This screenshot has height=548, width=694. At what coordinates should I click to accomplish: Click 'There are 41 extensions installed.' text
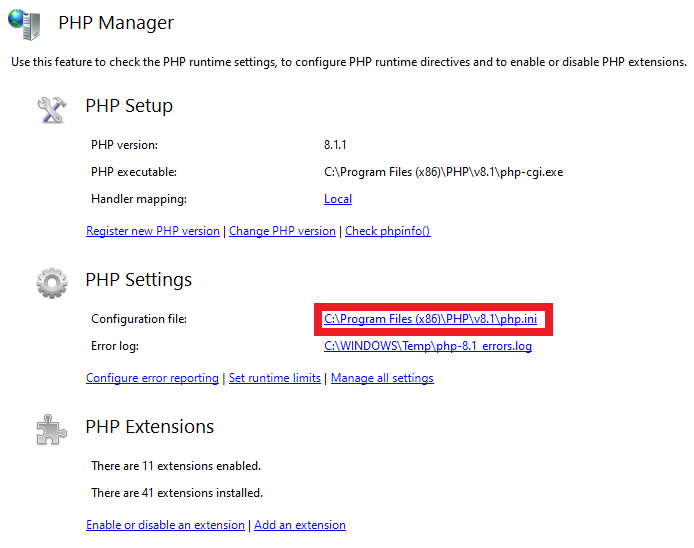coord(177,493)
